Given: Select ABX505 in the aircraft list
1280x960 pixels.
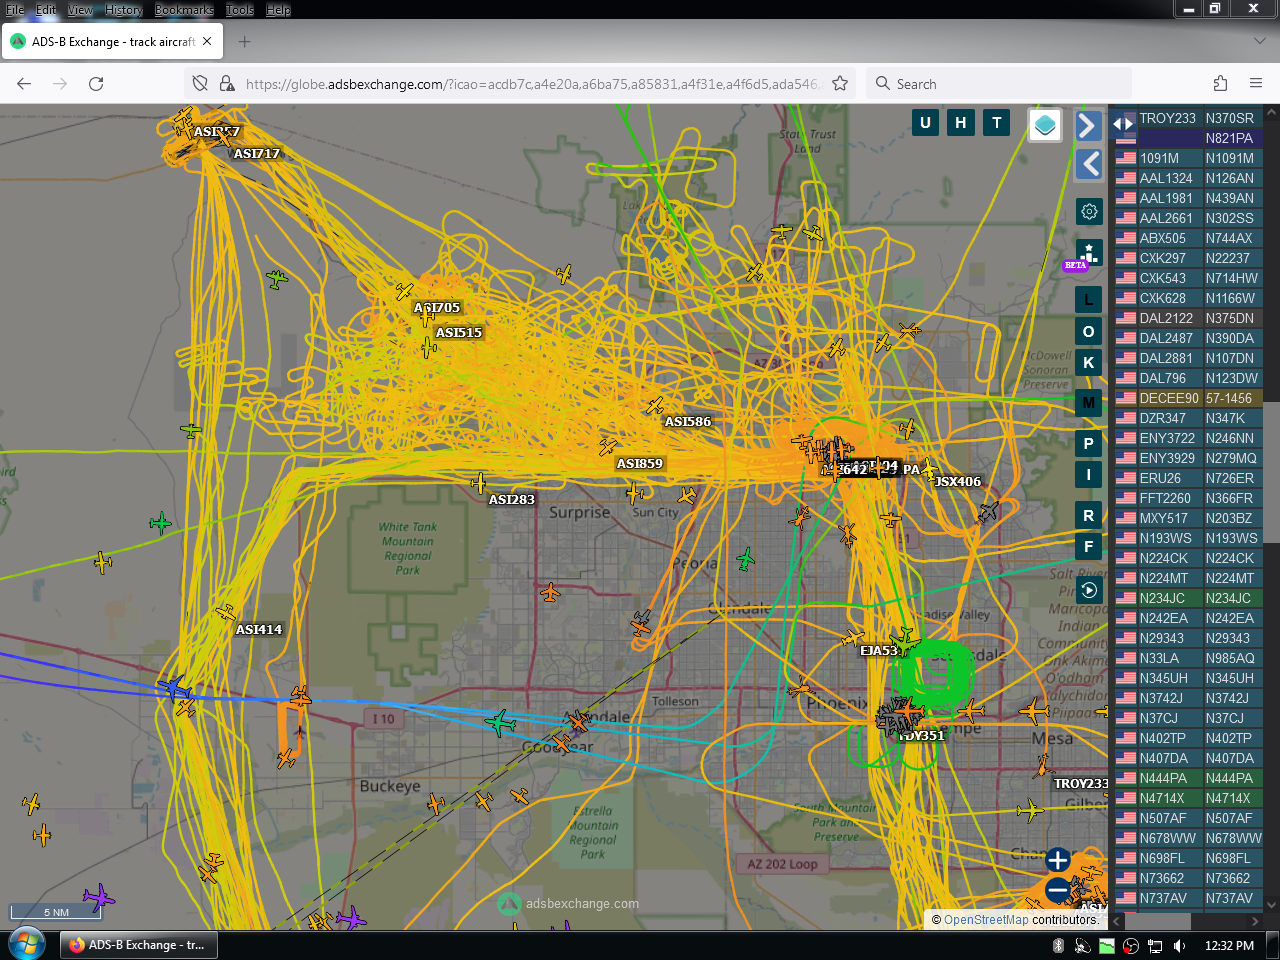Looking at the screenshot, I should (1189, 238).
